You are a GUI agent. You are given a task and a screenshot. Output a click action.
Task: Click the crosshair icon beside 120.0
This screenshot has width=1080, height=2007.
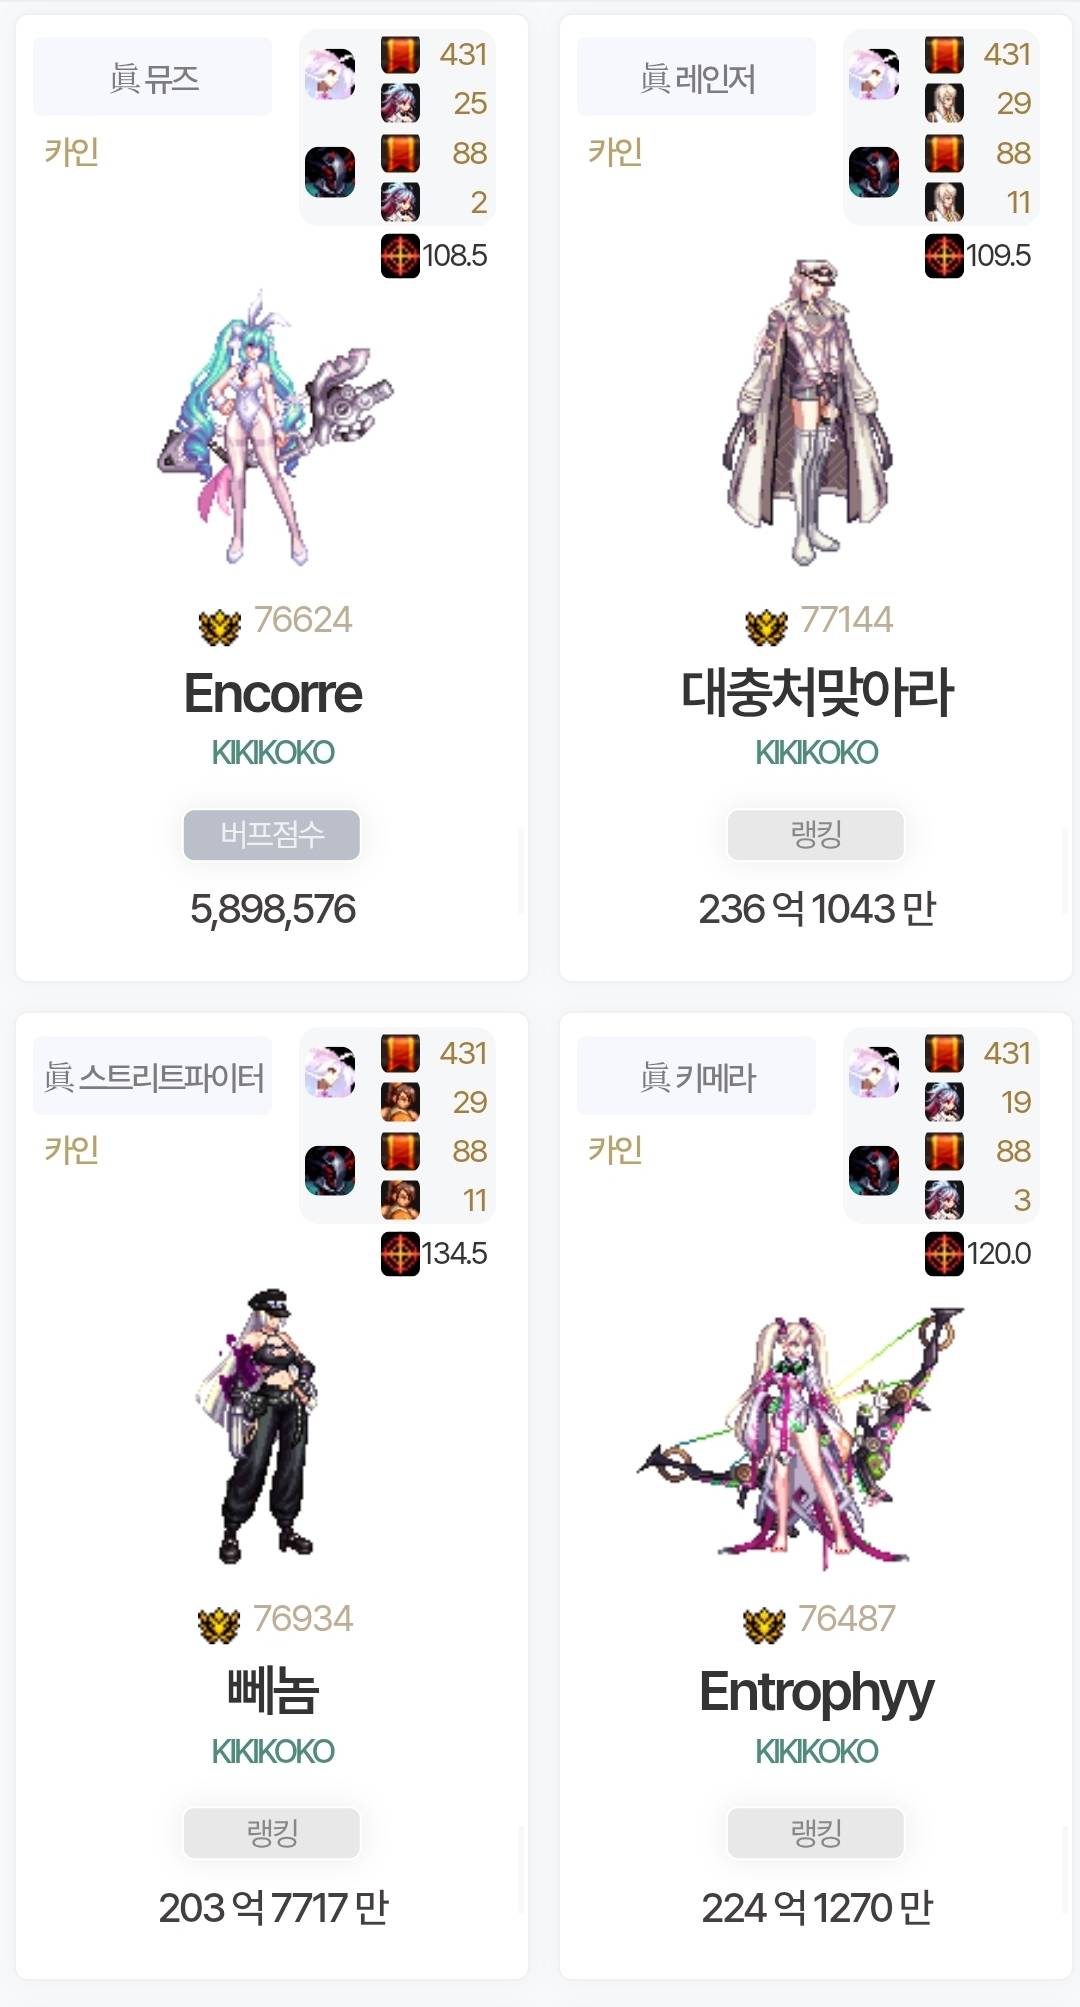944,1254
